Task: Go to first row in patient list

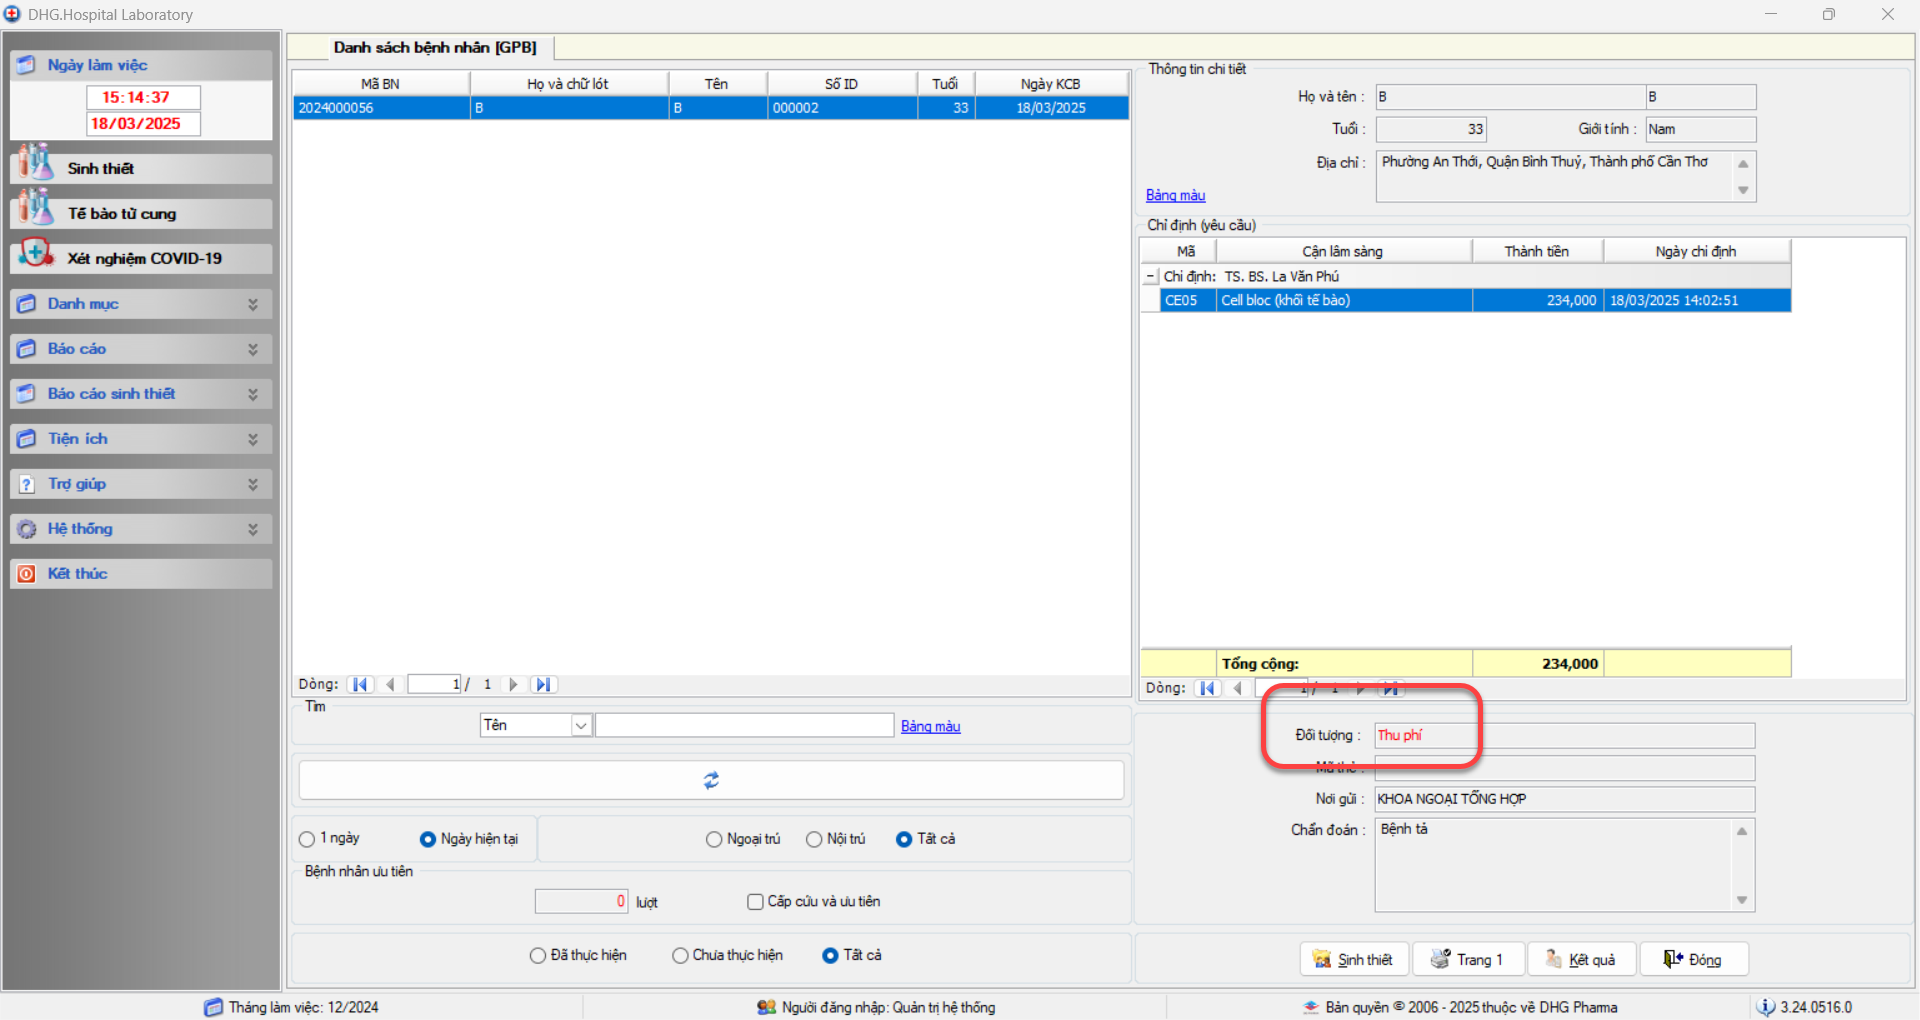Action: 360,685
